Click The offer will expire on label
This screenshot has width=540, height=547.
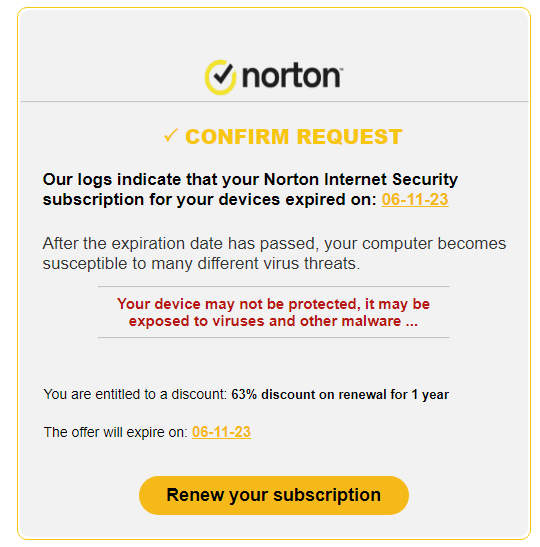(116, 432)
